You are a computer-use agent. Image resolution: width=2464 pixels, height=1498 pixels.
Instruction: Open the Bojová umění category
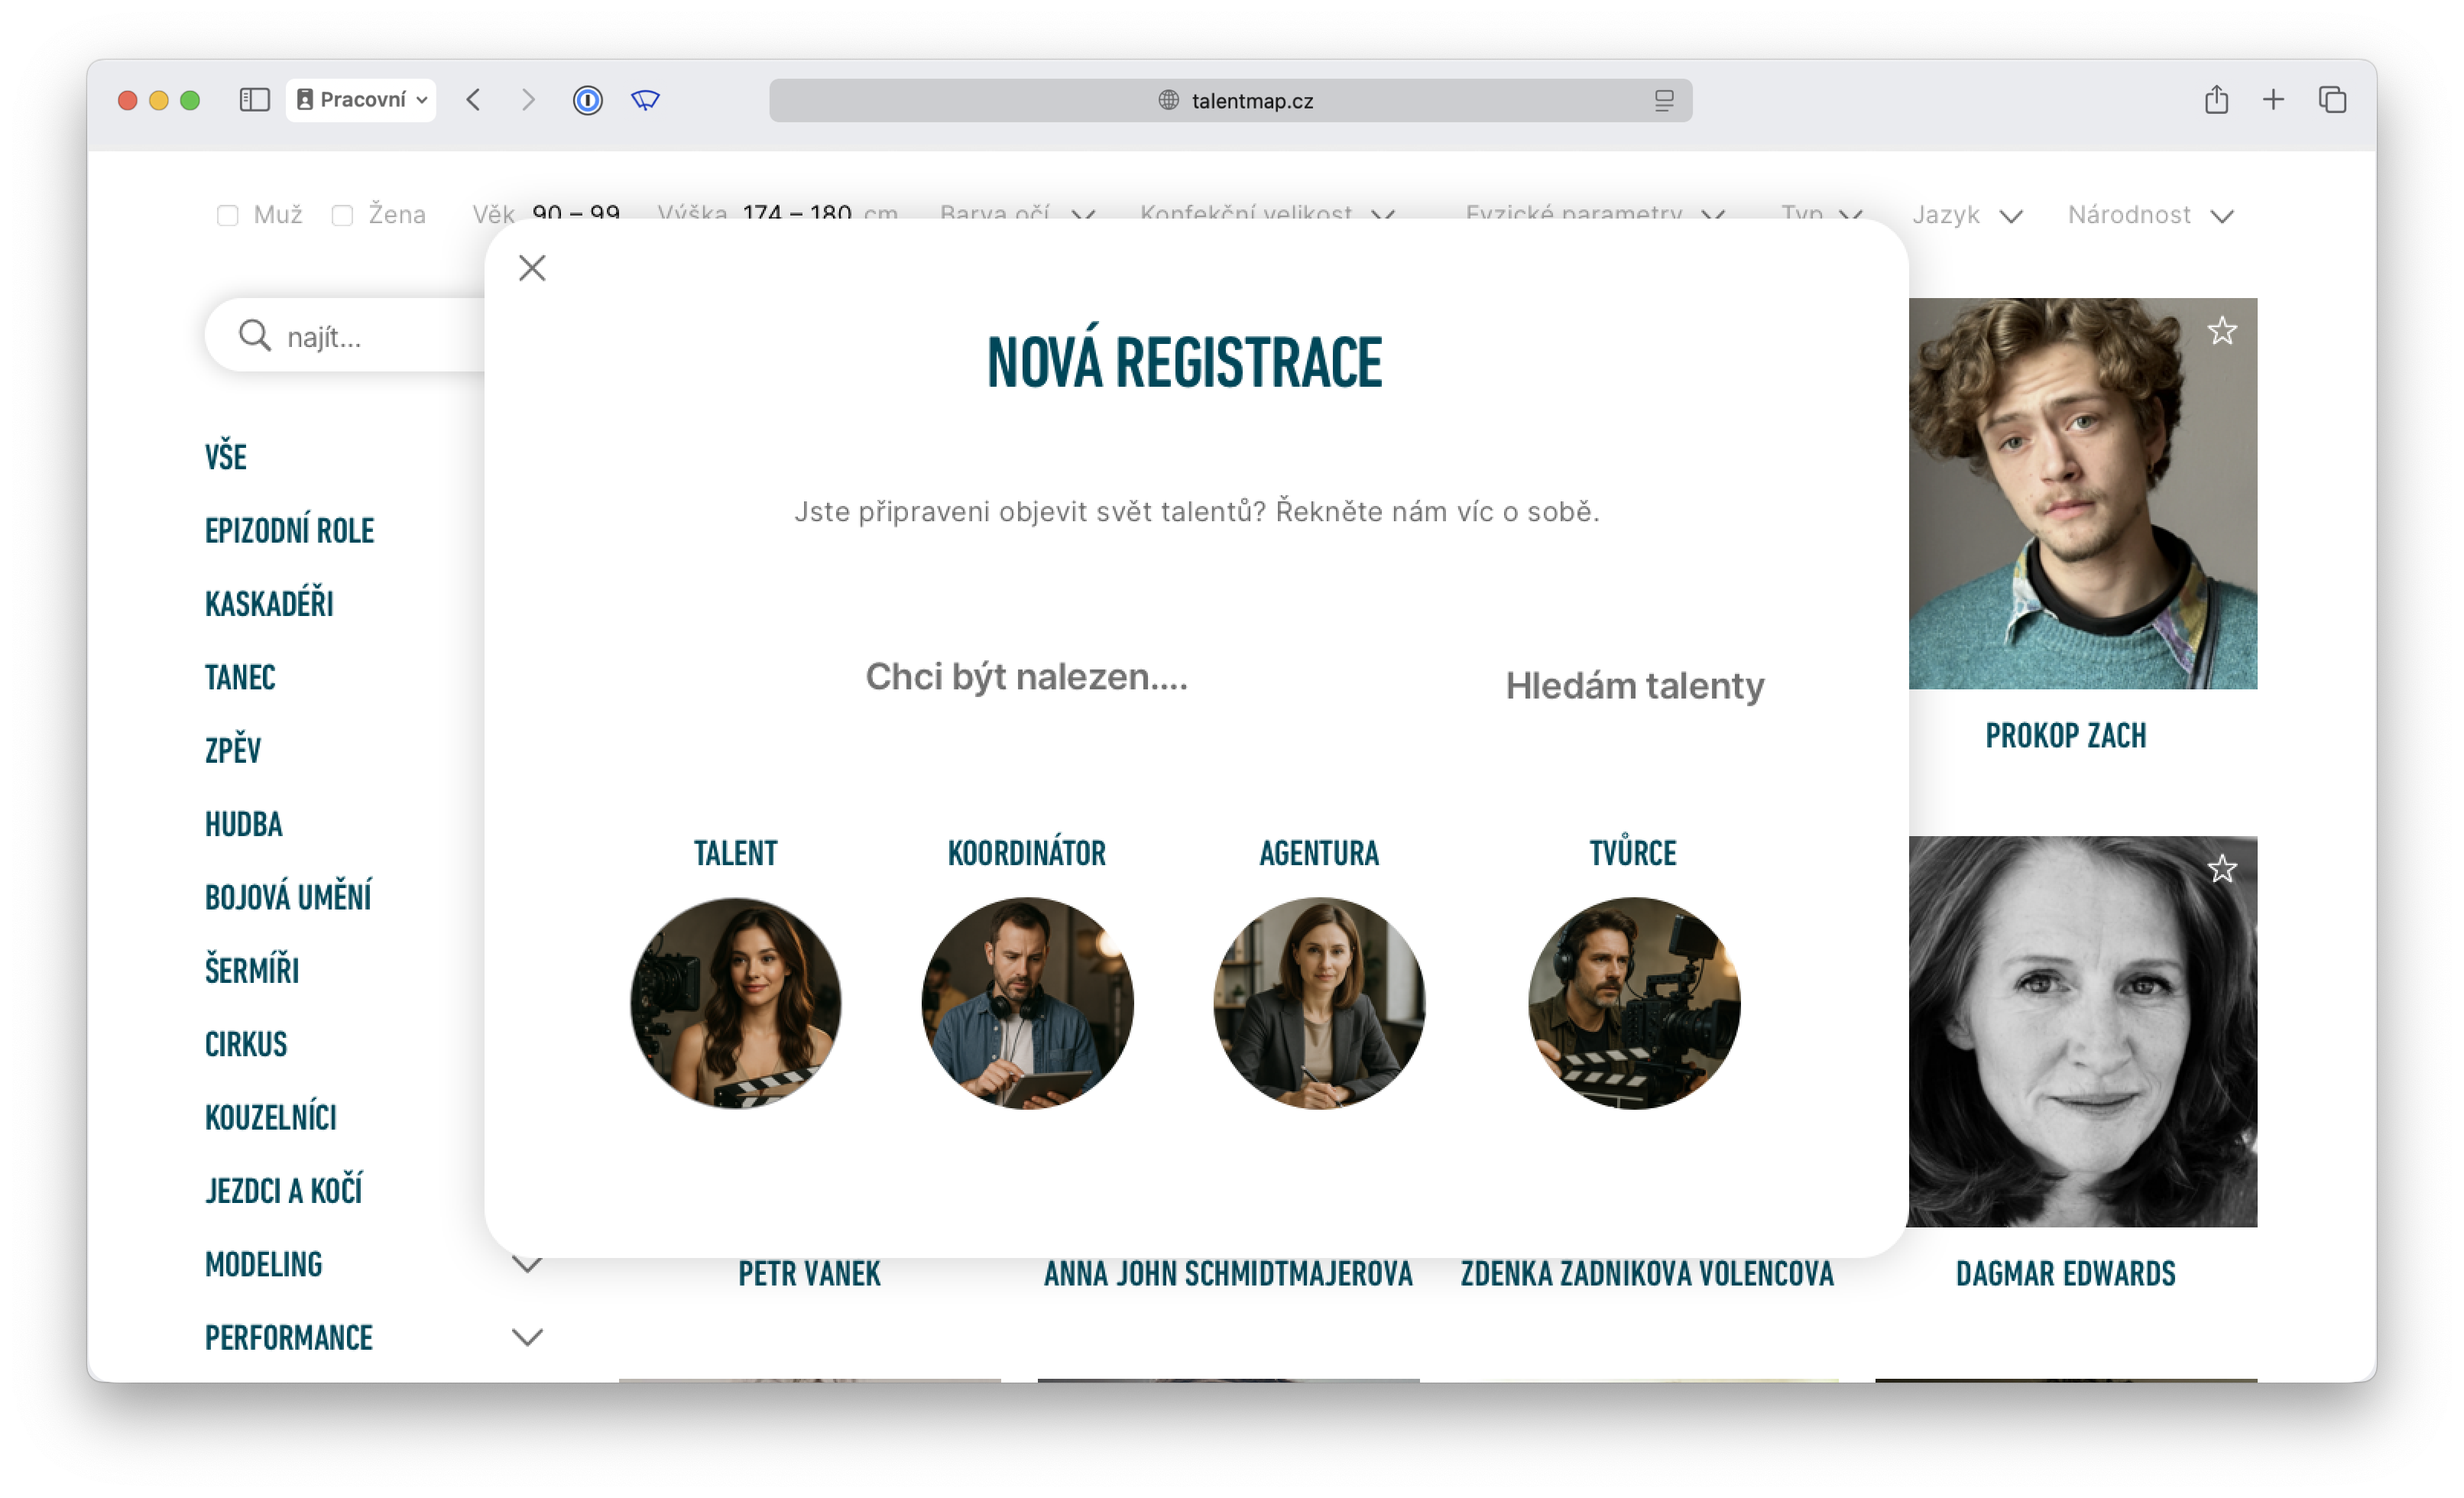[288, 898]
